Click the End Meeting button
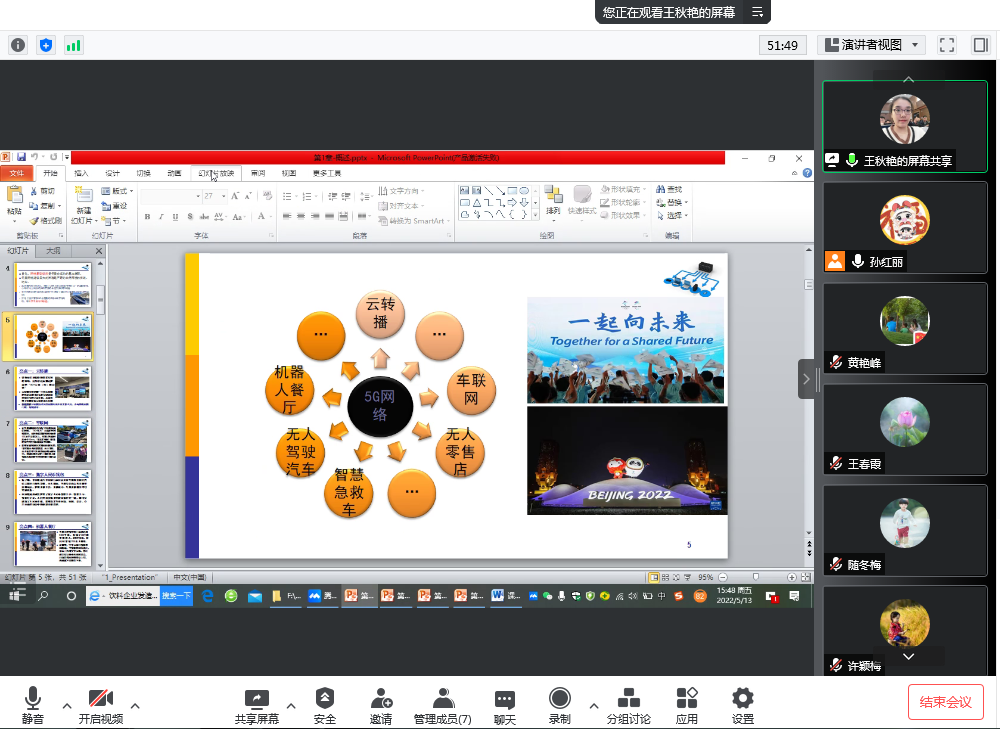1000x729 pixels. point(945,702)
